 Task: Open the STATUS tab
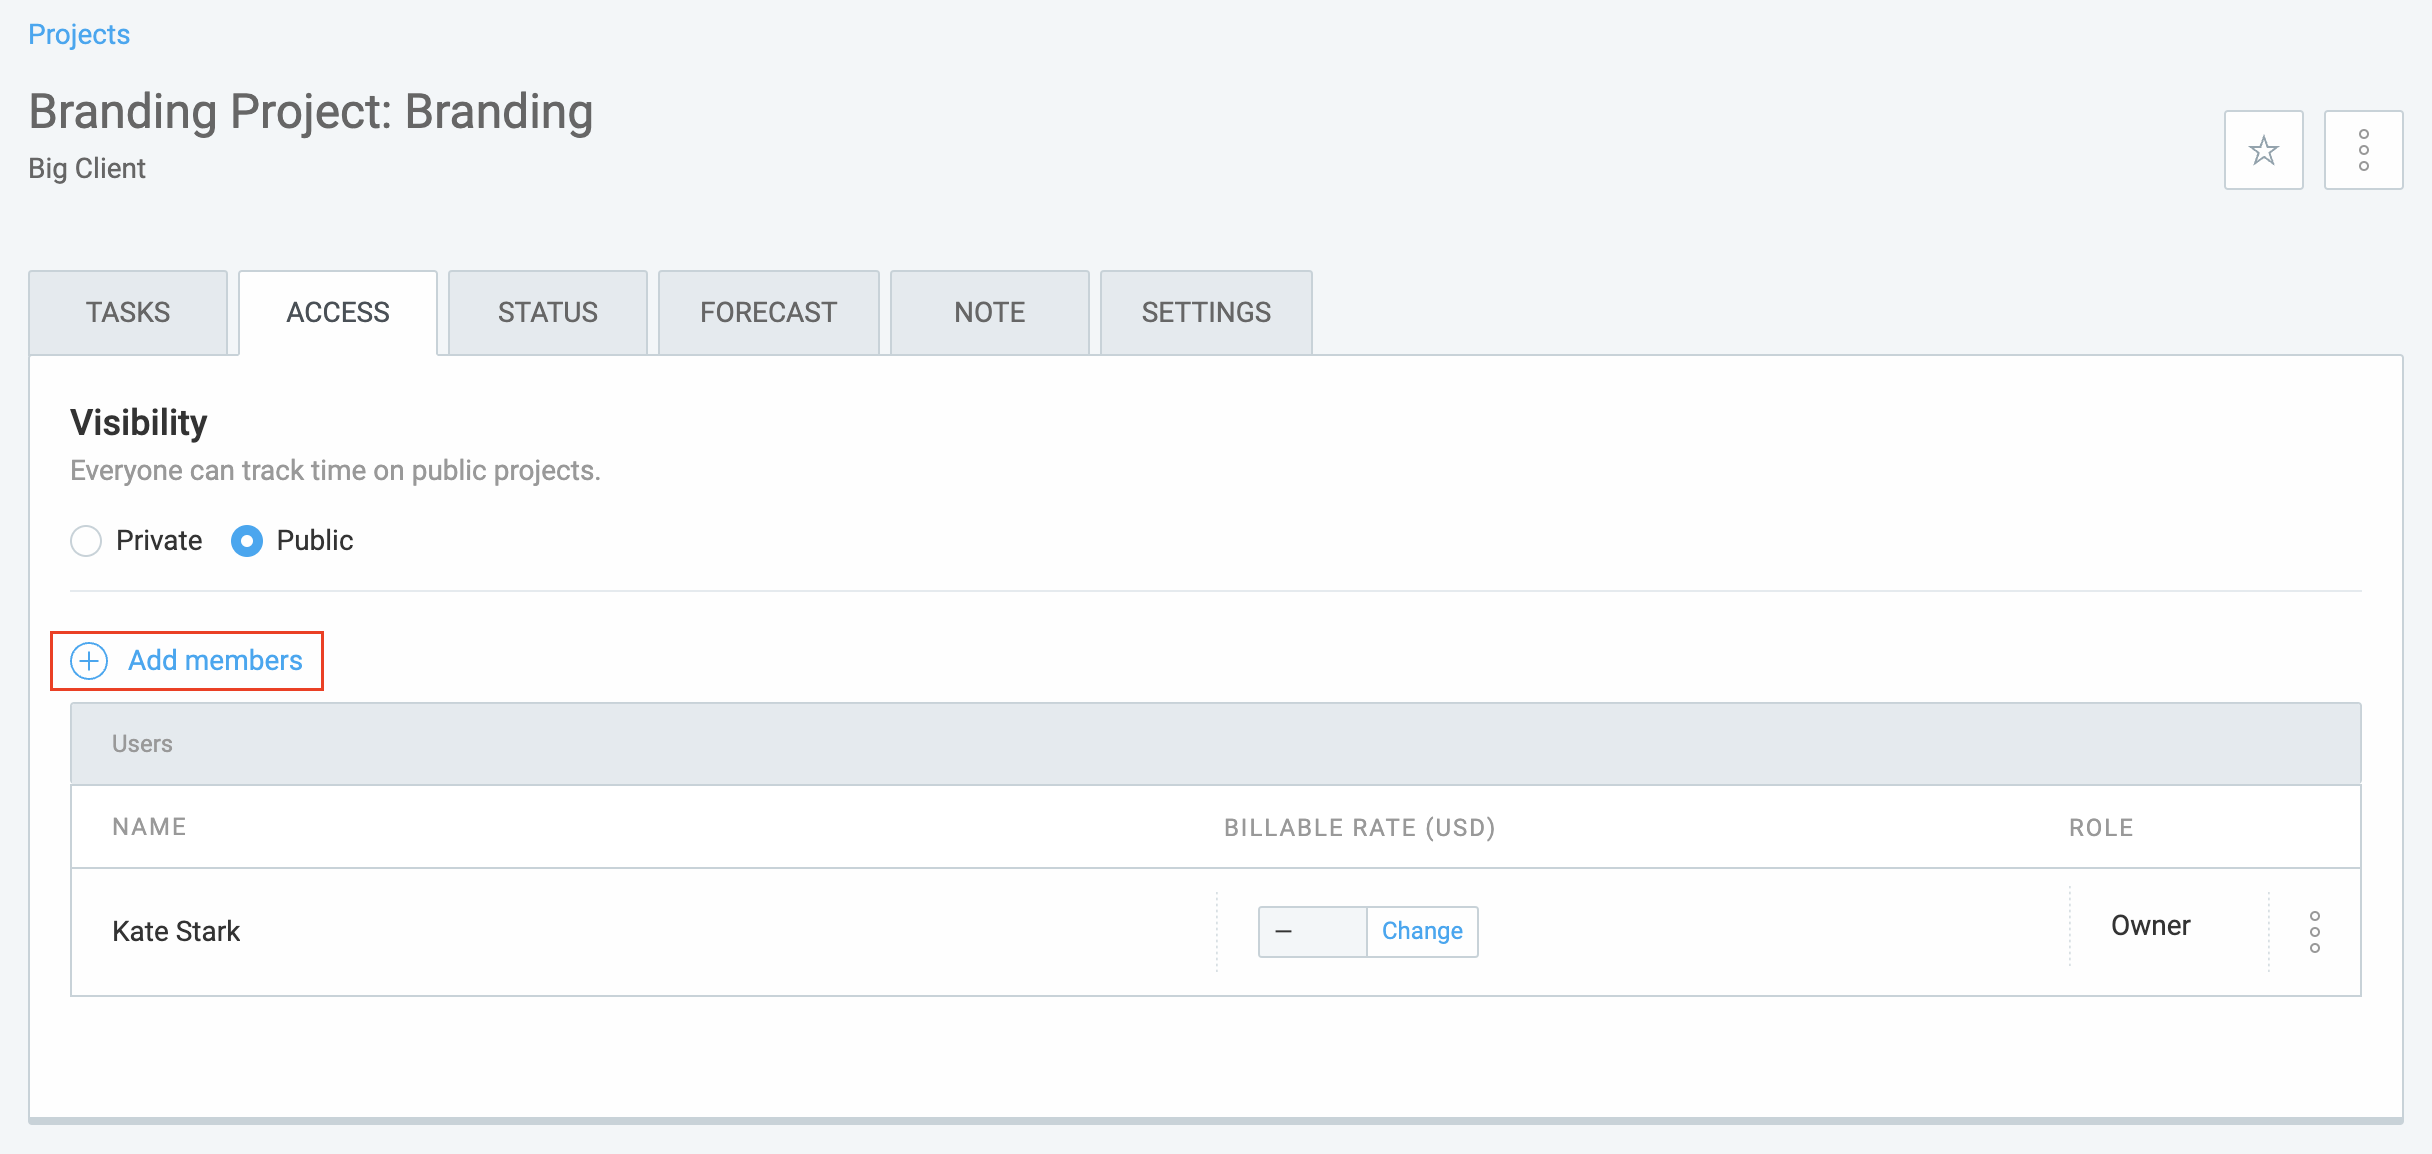coord(546,312)
